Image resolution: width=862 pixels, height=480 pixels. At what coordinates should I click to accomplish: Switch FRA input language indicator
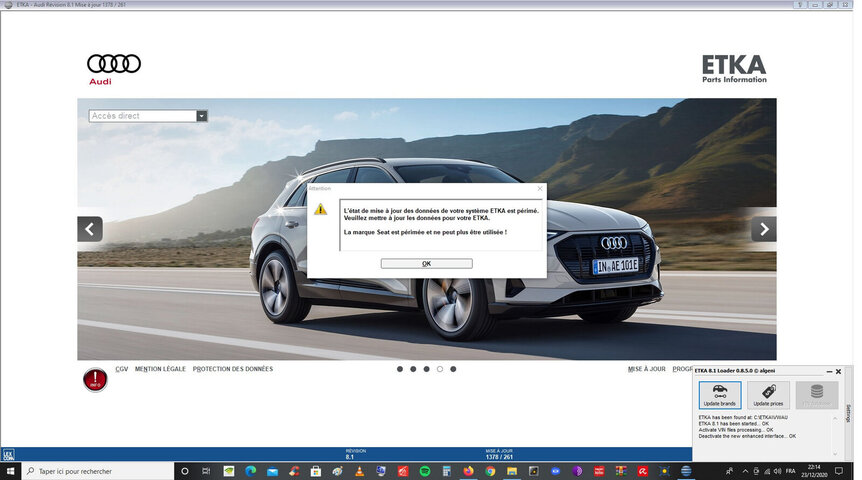(791, 471)
